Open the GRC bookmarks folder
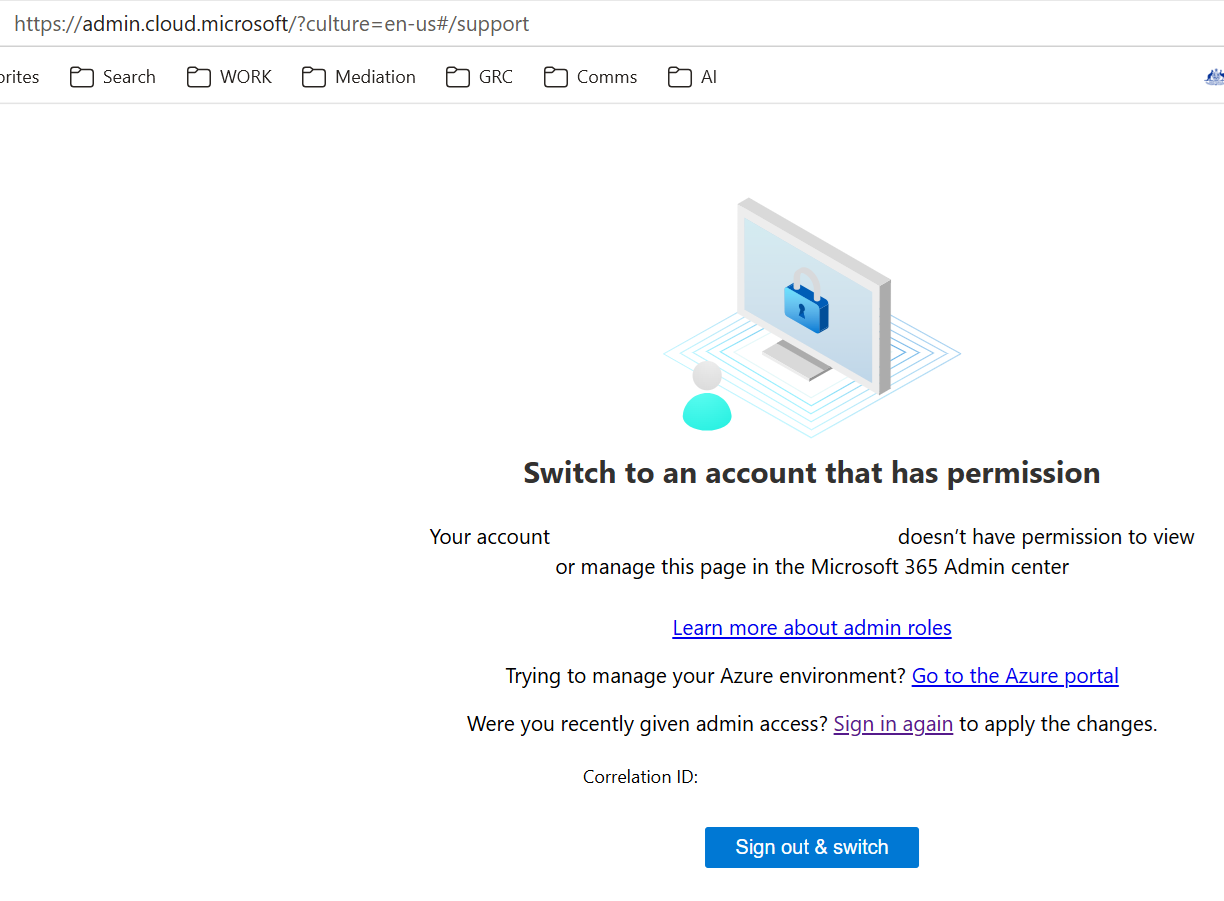Image resolution: width=1224 pixels, height=901 pixels. [479, 77]
